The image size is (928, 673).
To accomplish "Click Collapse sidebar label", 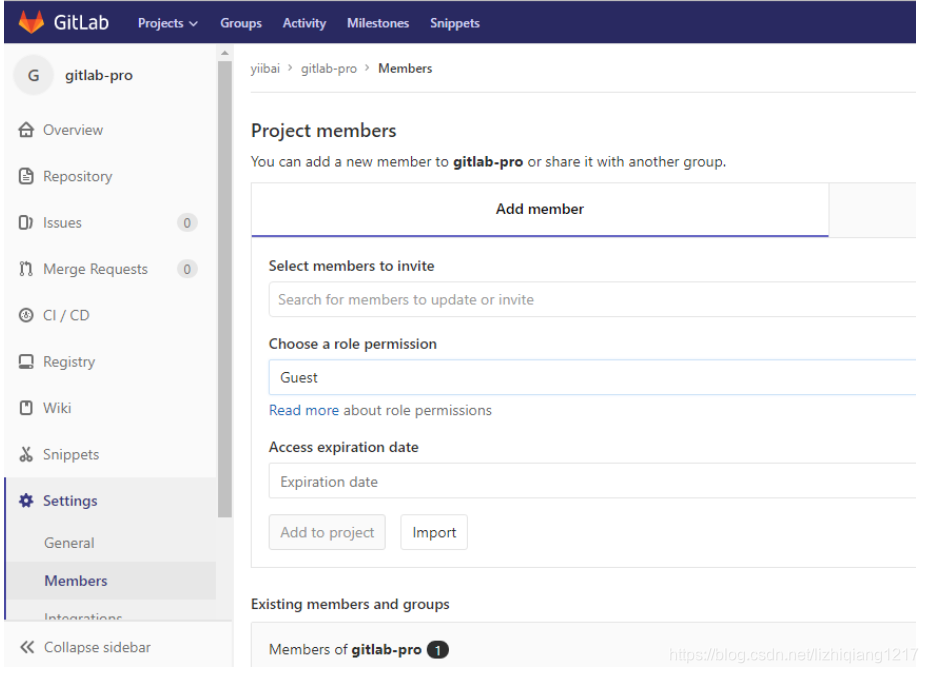I will pos(97,647).
